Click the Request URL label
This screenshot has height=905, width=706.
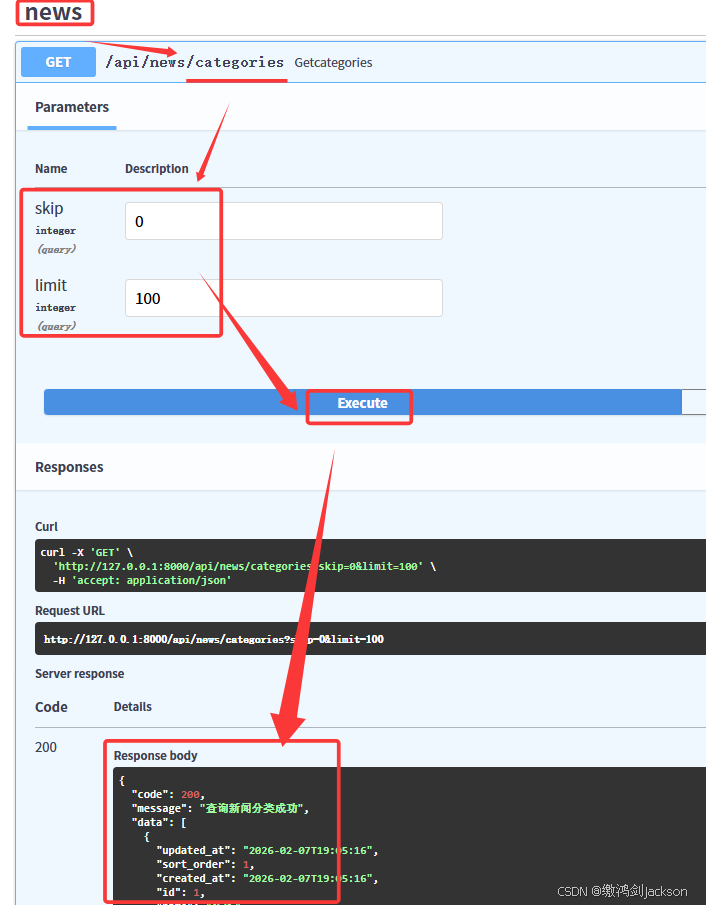(x=70, y=611)
